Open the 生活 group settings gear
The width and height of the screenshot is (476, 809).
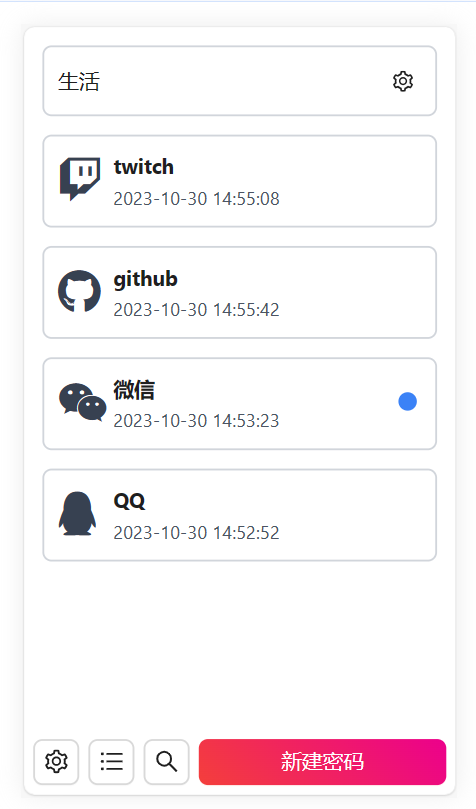point(403,82)
